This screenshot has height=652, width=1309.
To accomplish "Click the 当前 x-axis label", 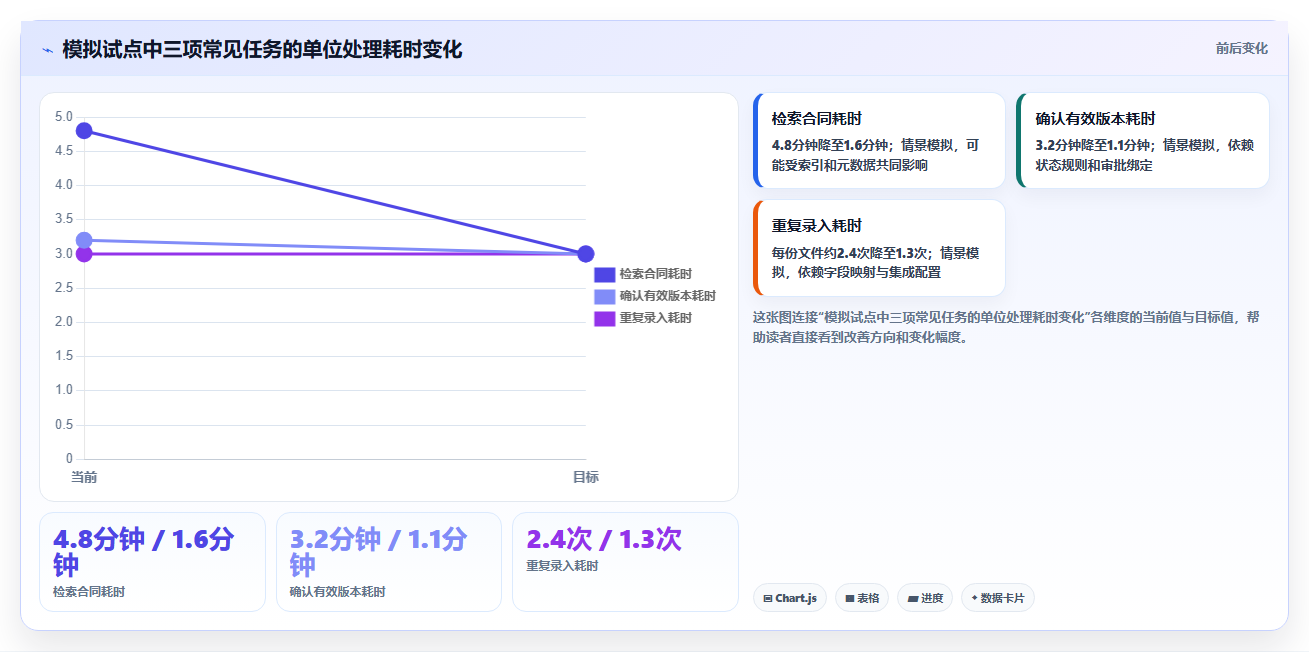I will [x=84, y=477].
